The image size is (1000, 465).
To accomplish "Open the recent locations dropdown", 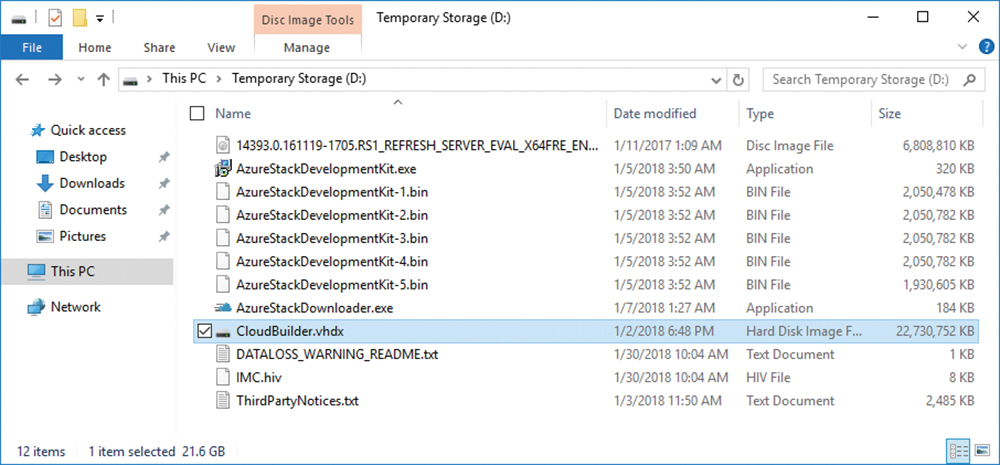I will click(80, 79).
